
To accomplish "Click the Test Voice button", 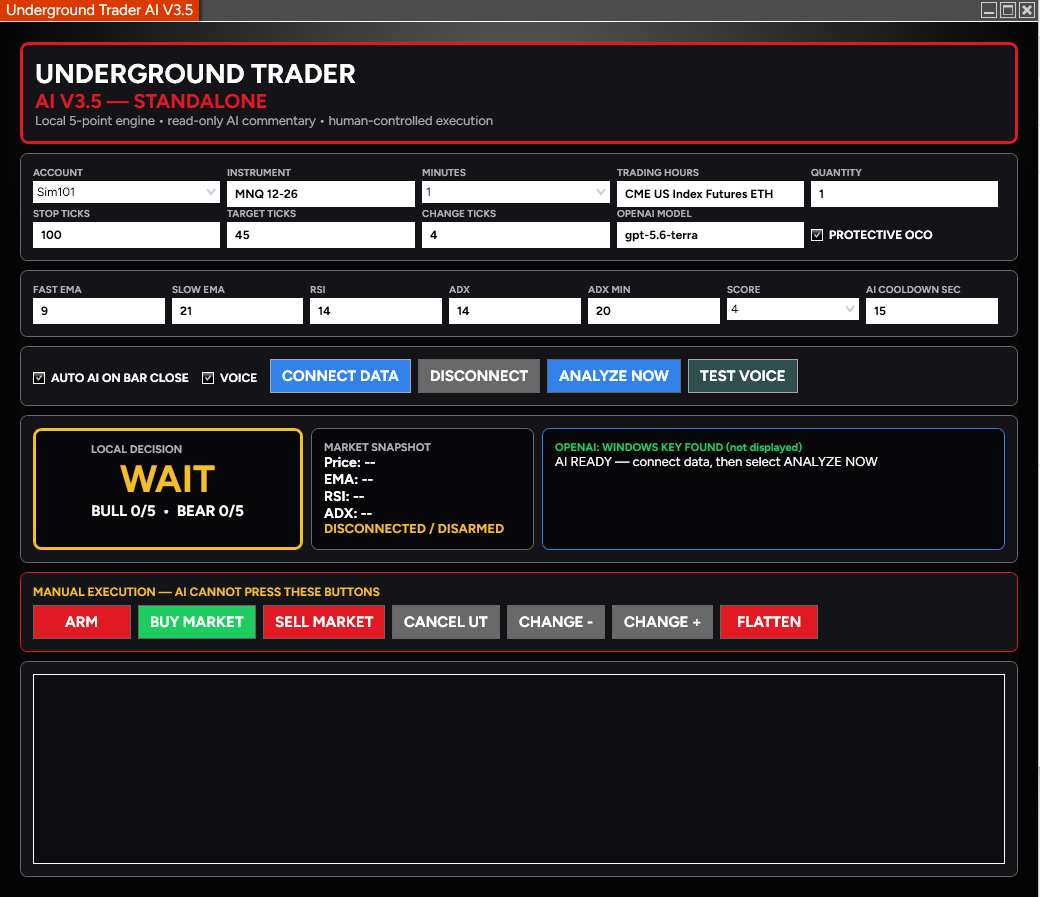I will [742, 376].
